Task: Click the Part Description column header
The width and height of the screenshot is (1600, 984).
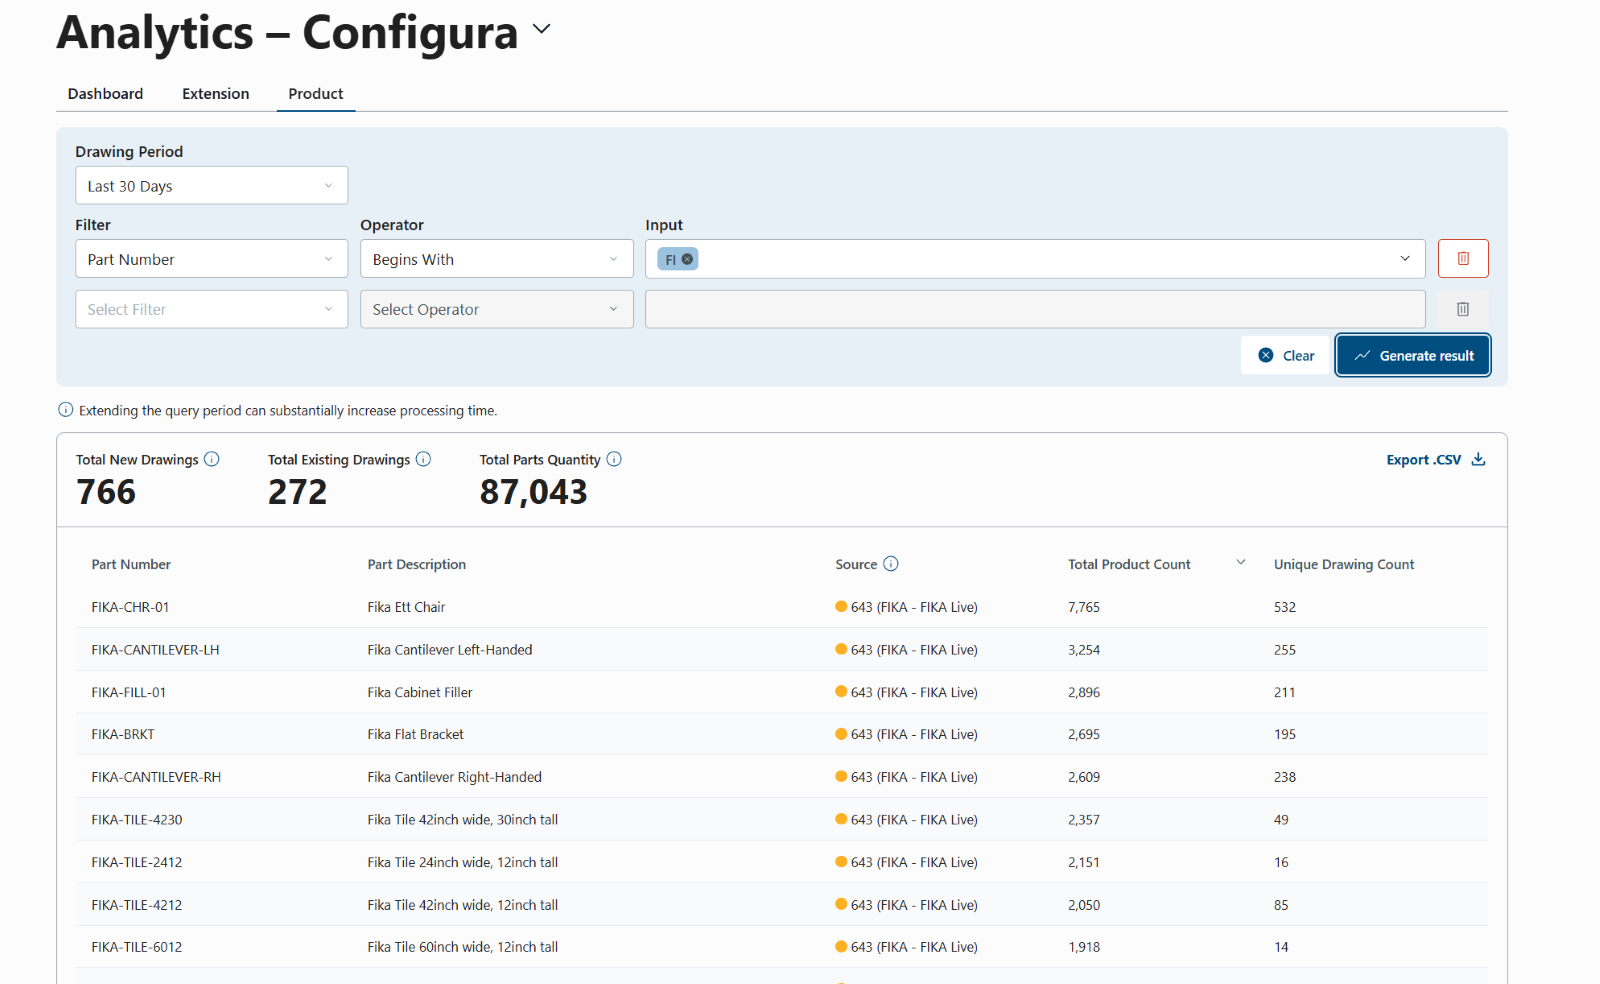Action: tap(416, 564)
